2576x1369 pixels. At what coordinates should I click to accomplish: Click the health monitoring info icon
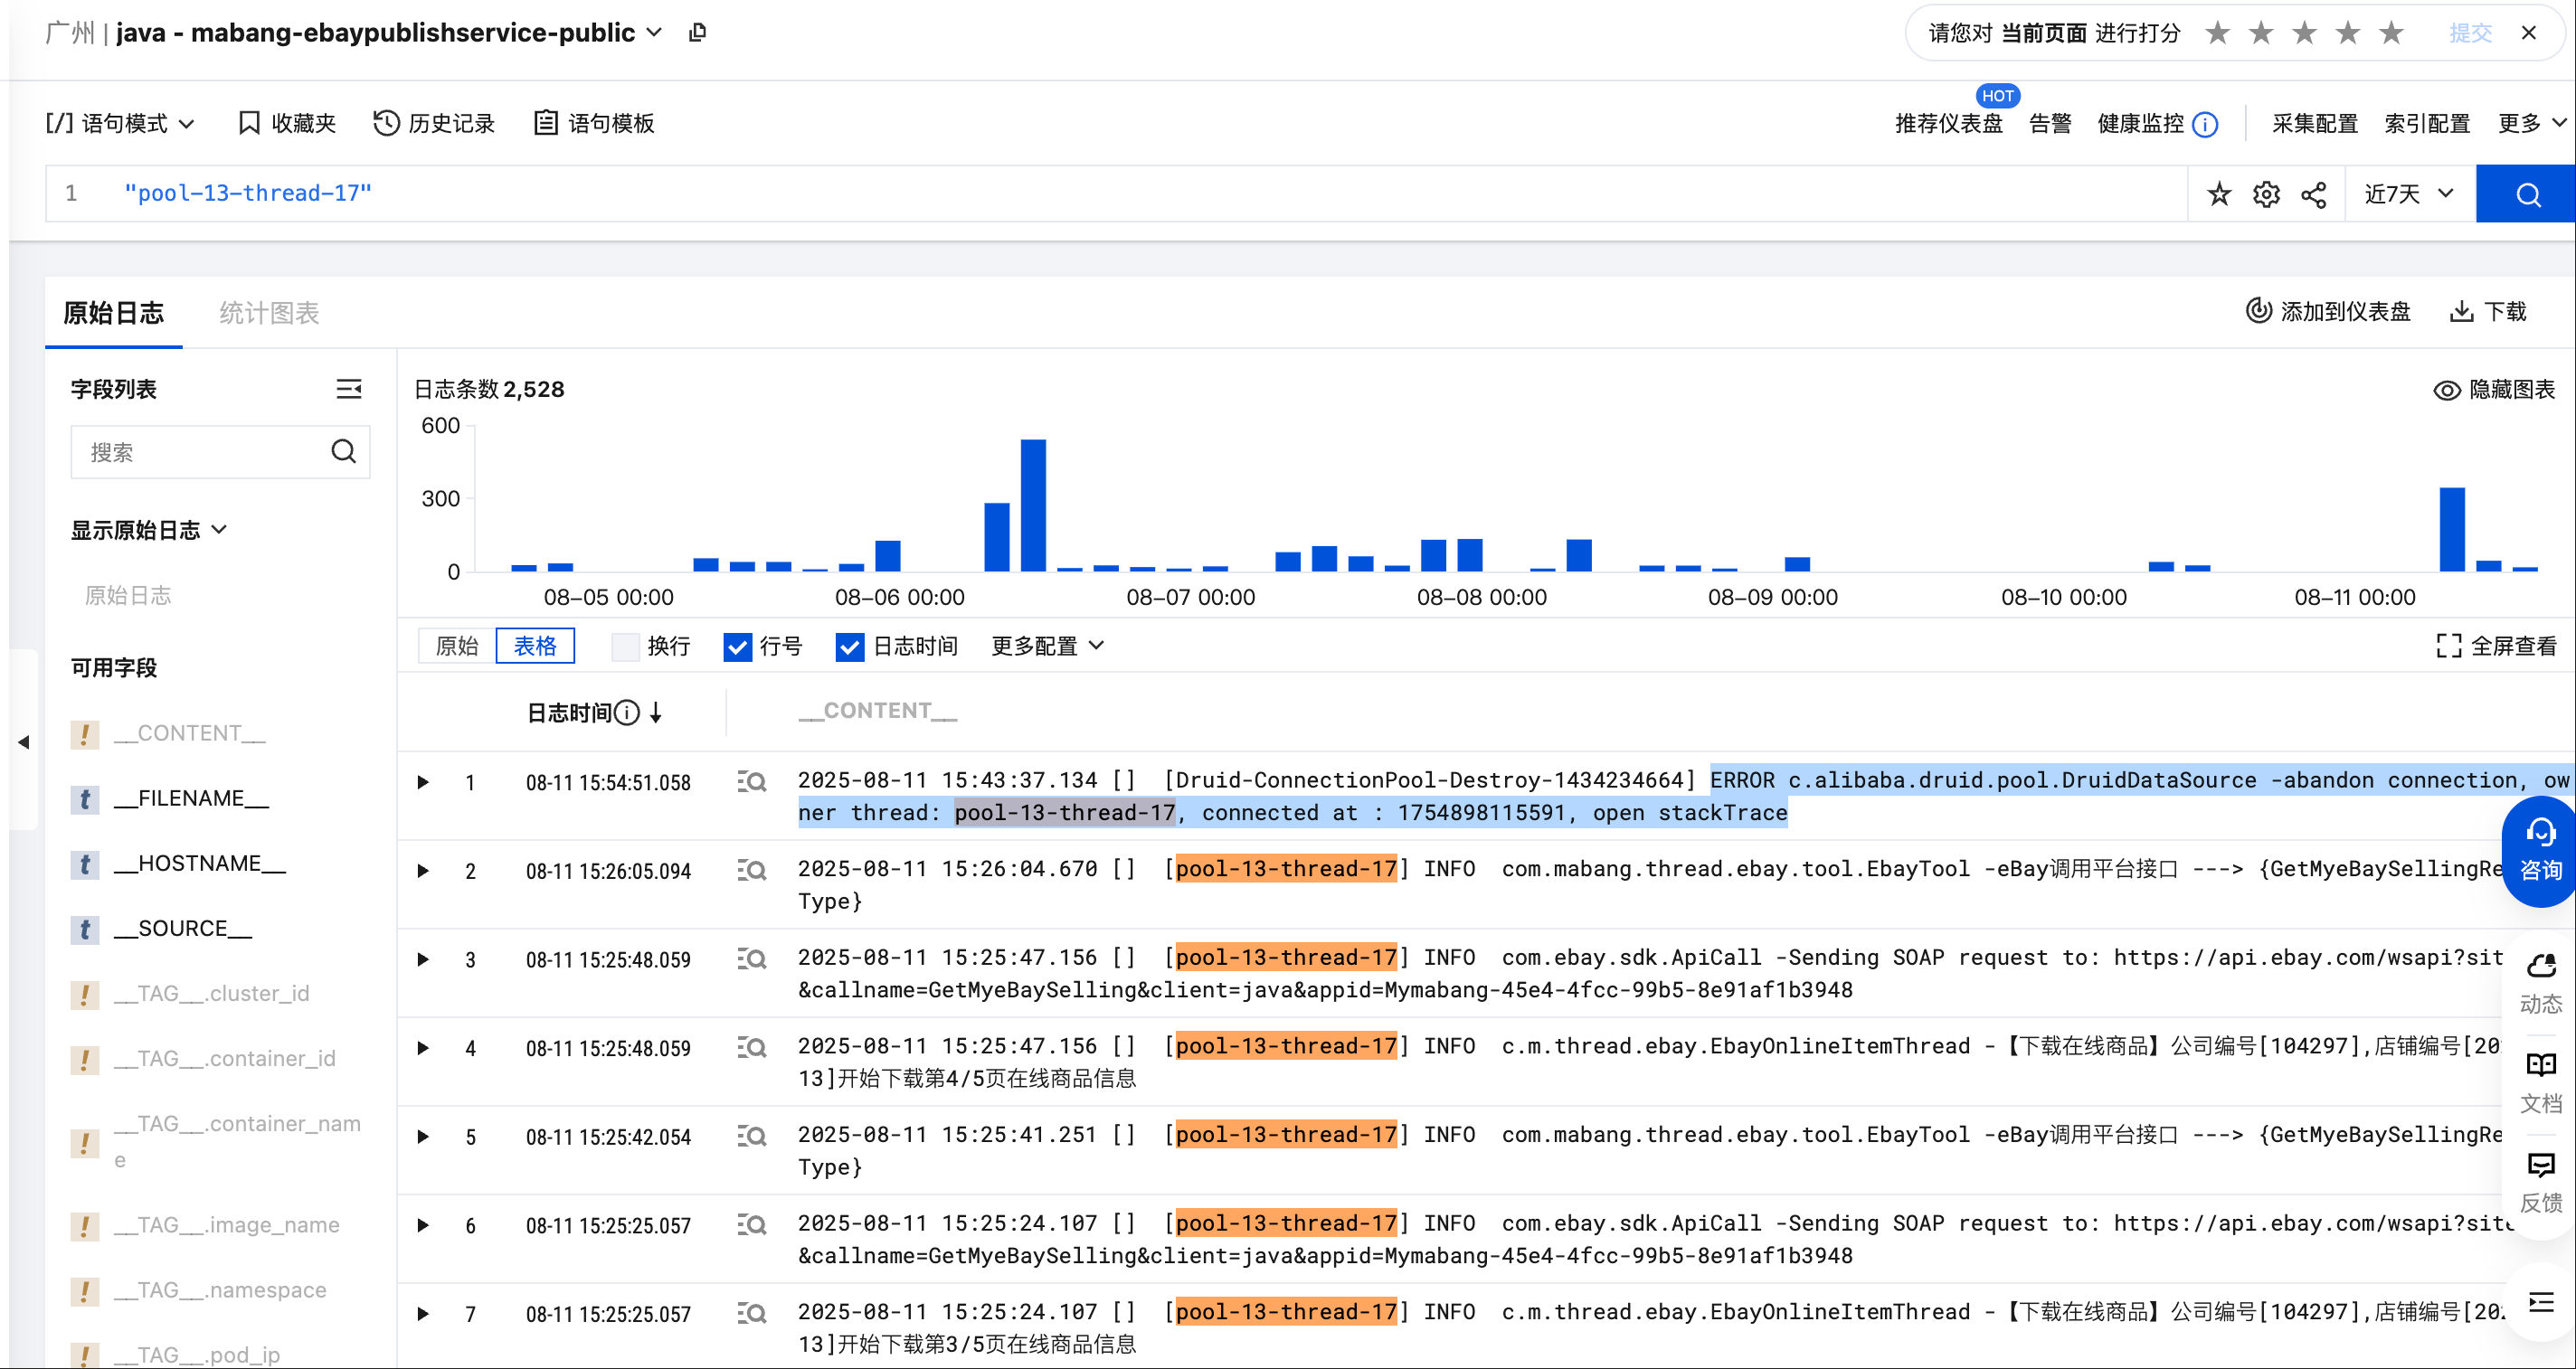click(2205, 124)
